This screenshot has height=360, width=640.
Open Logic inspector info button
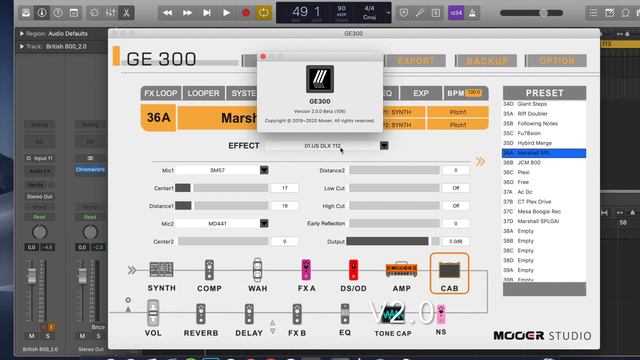click(x=42, y=13)
